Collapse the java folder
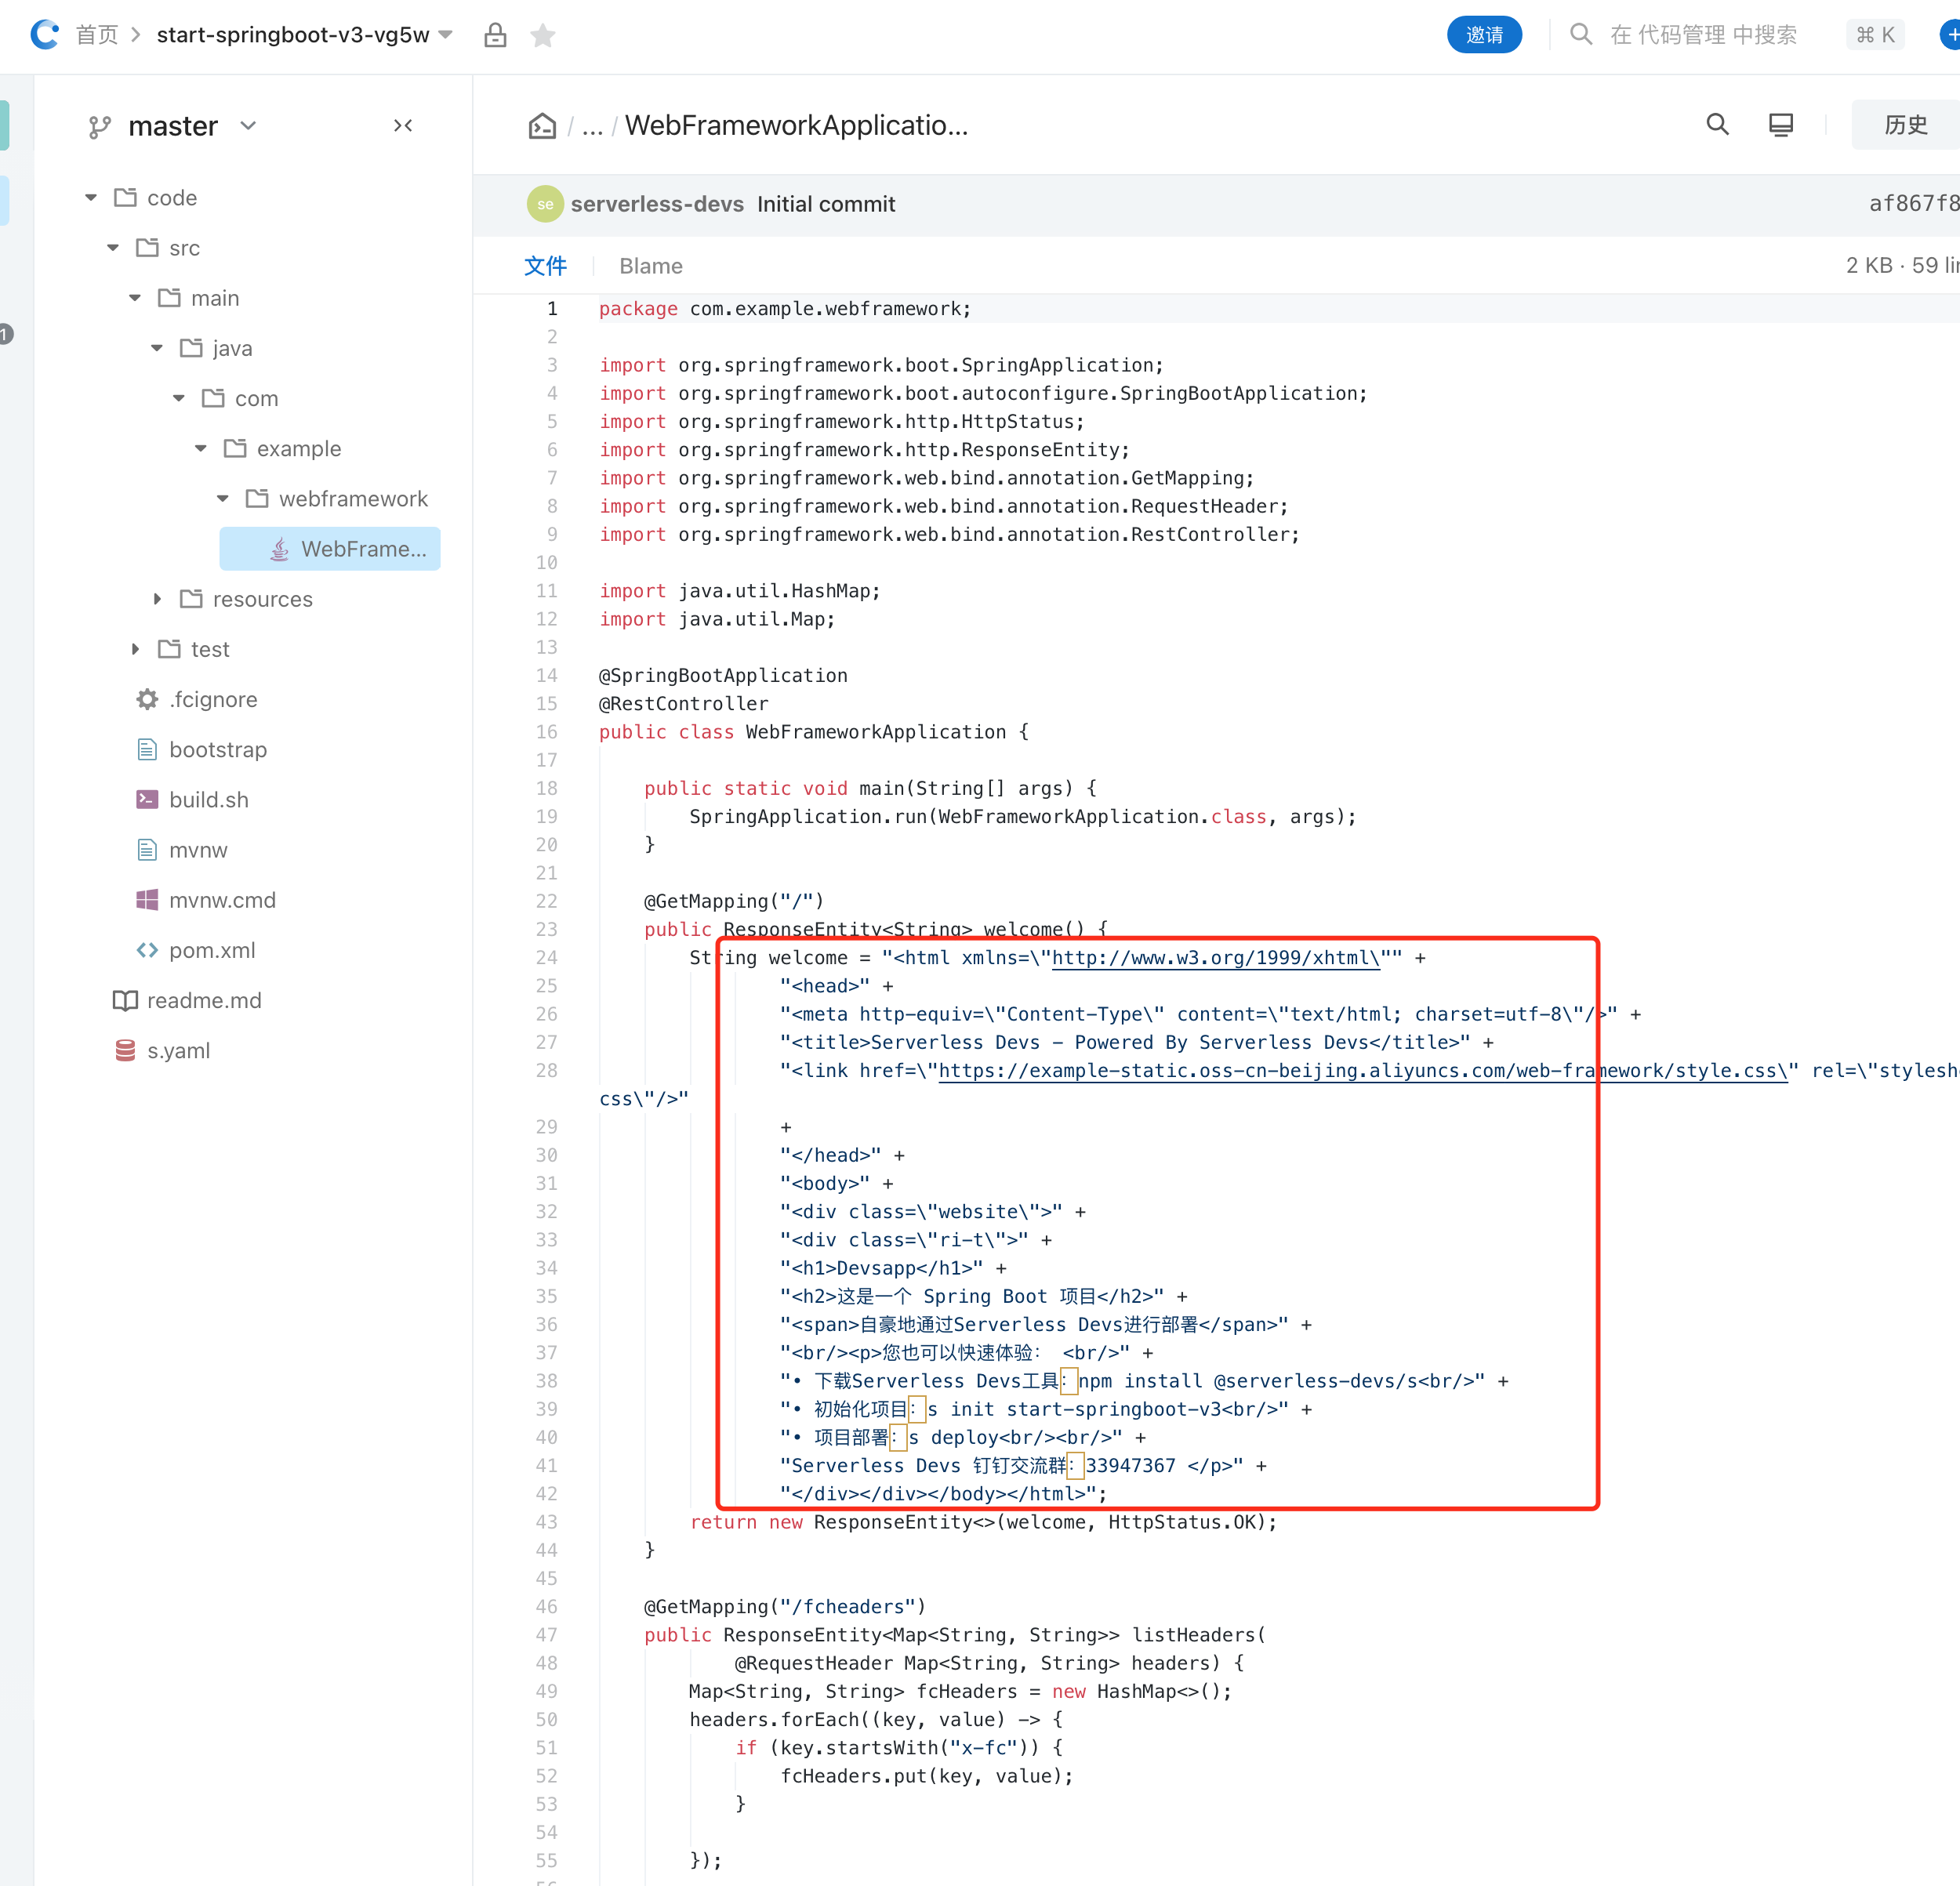This screenshot has width=1960, height=1886. tap(157, 348)
